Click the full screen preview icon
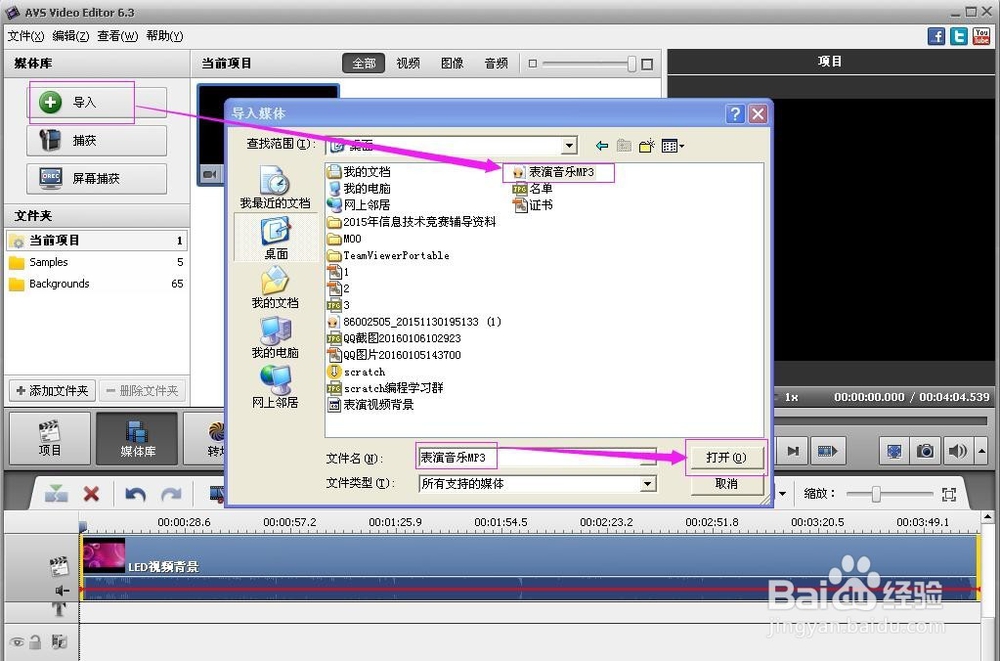Viewport: 1000px width, 661px height. pos(894,451)
